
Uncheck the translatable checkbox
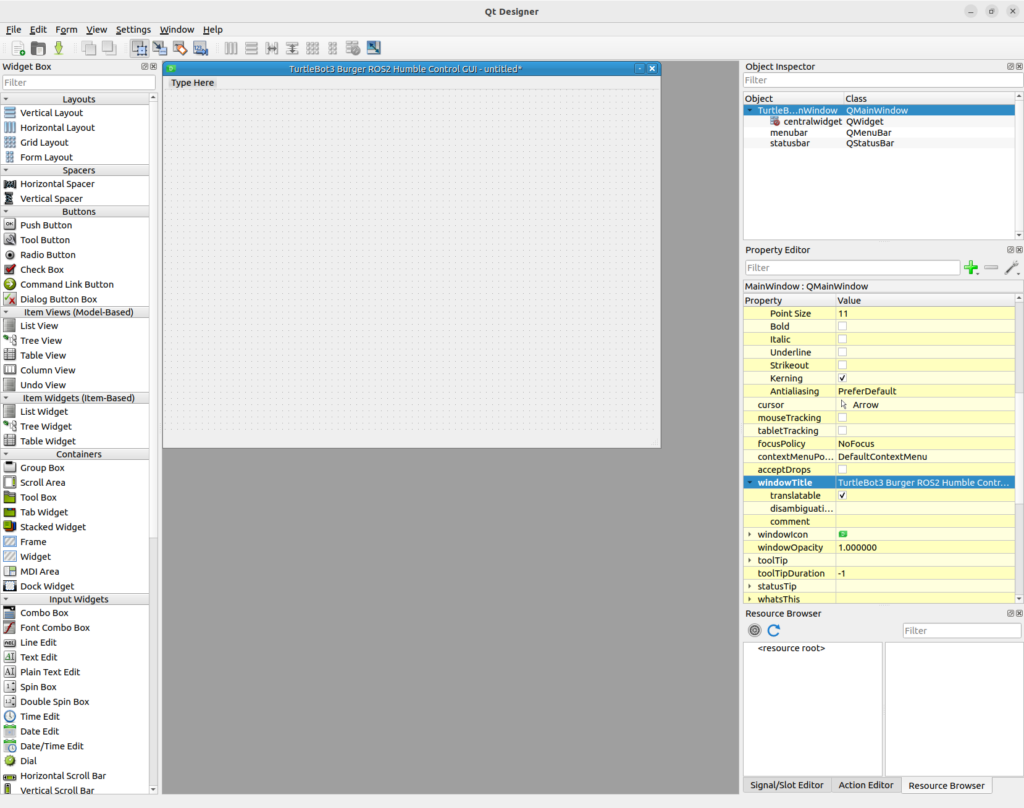(842, 496)
